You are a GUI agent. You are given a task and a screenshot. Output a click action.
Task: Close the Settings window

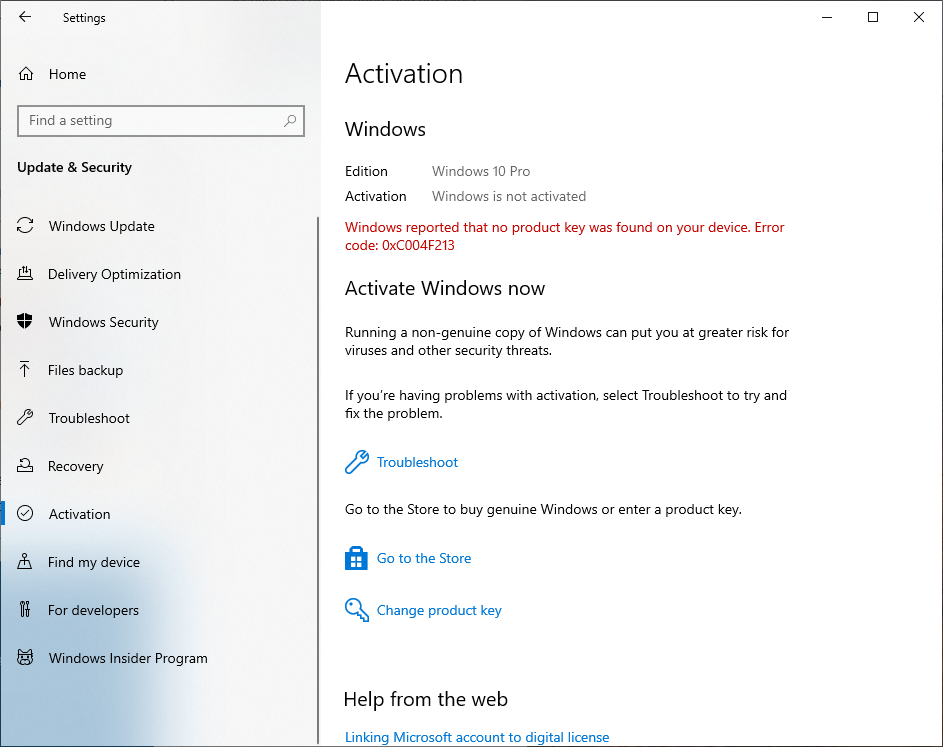click(x=918, y=17)
